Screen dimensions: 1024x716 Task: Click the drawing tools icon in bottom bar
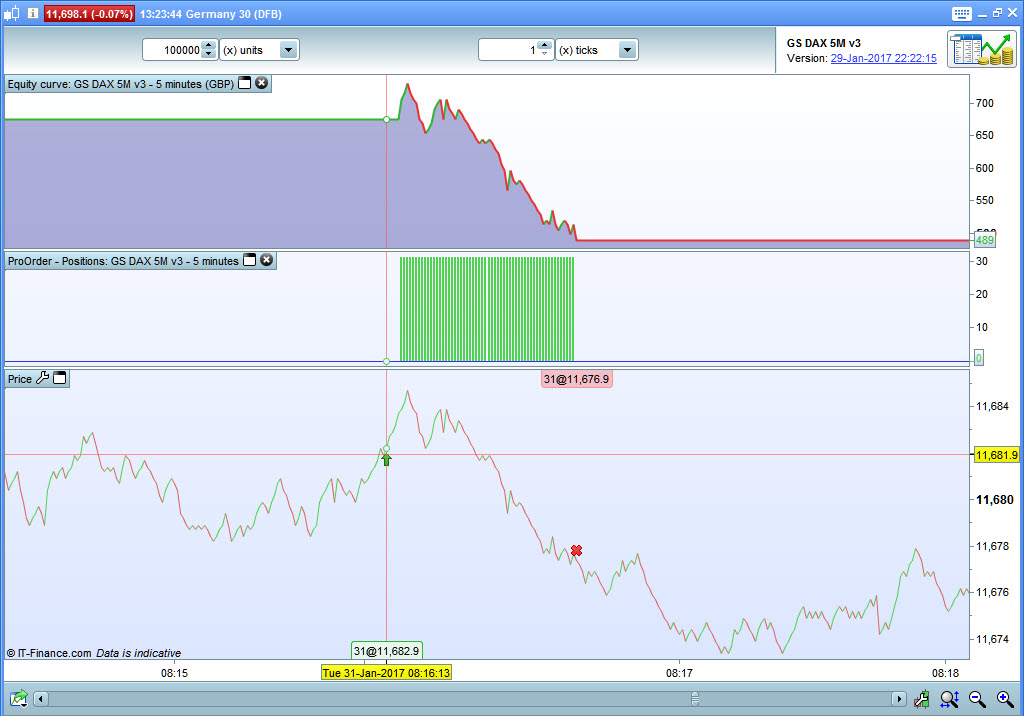[x=921, y=699]
